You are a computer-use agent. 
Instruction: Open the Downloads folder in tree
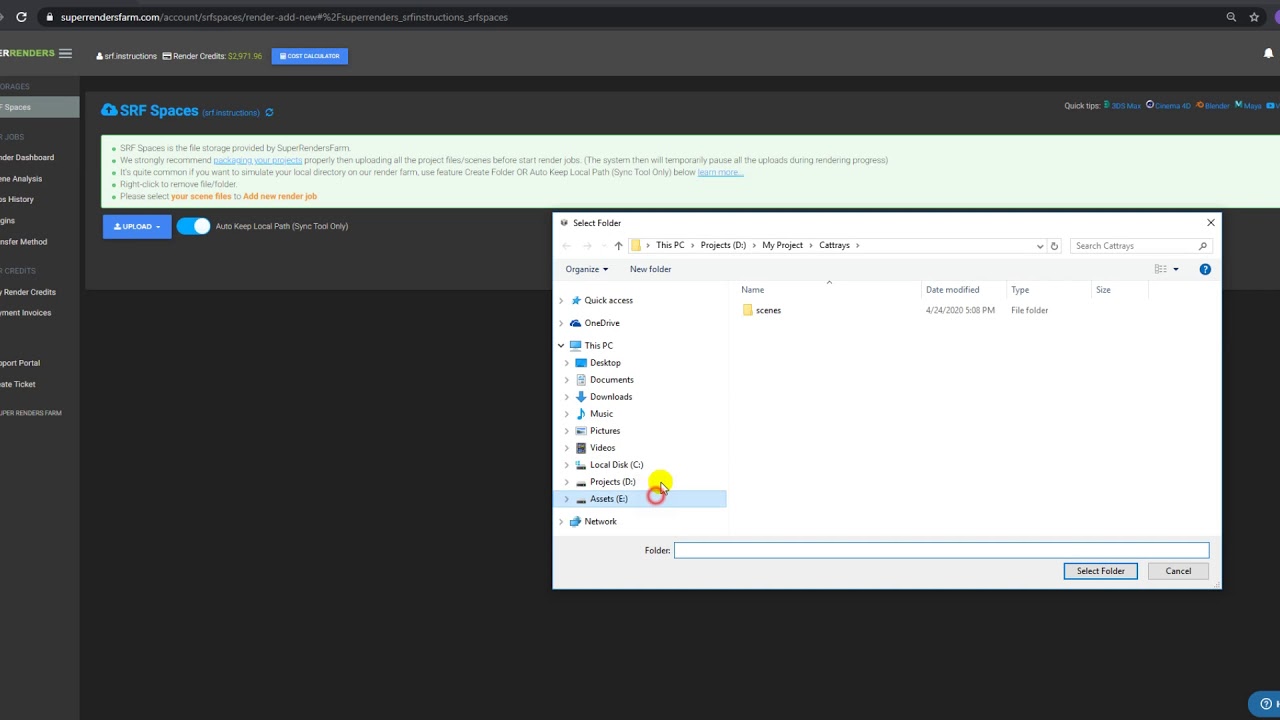coord(610,397)
